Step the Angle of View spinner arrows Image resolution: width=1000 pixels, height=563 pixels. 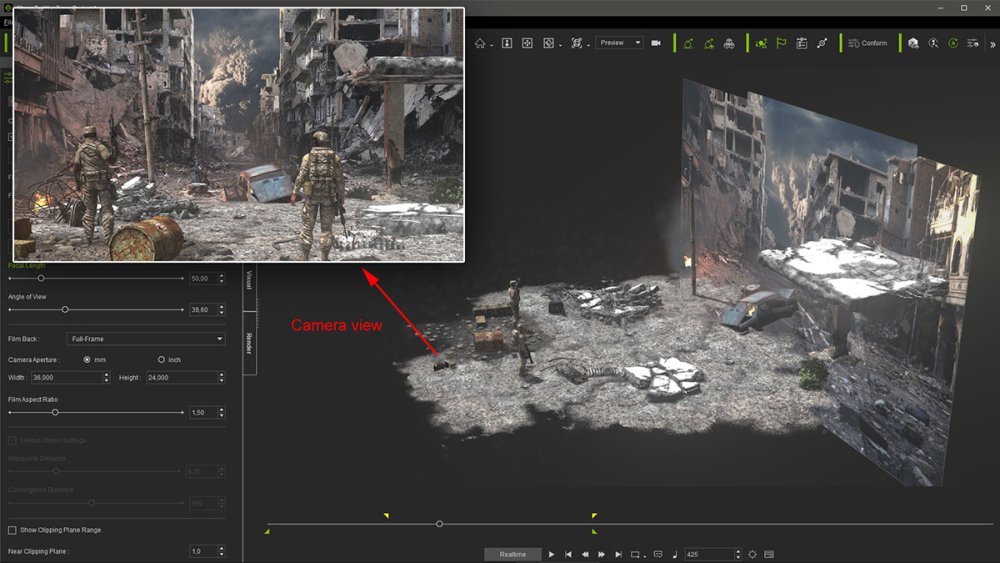222,310
